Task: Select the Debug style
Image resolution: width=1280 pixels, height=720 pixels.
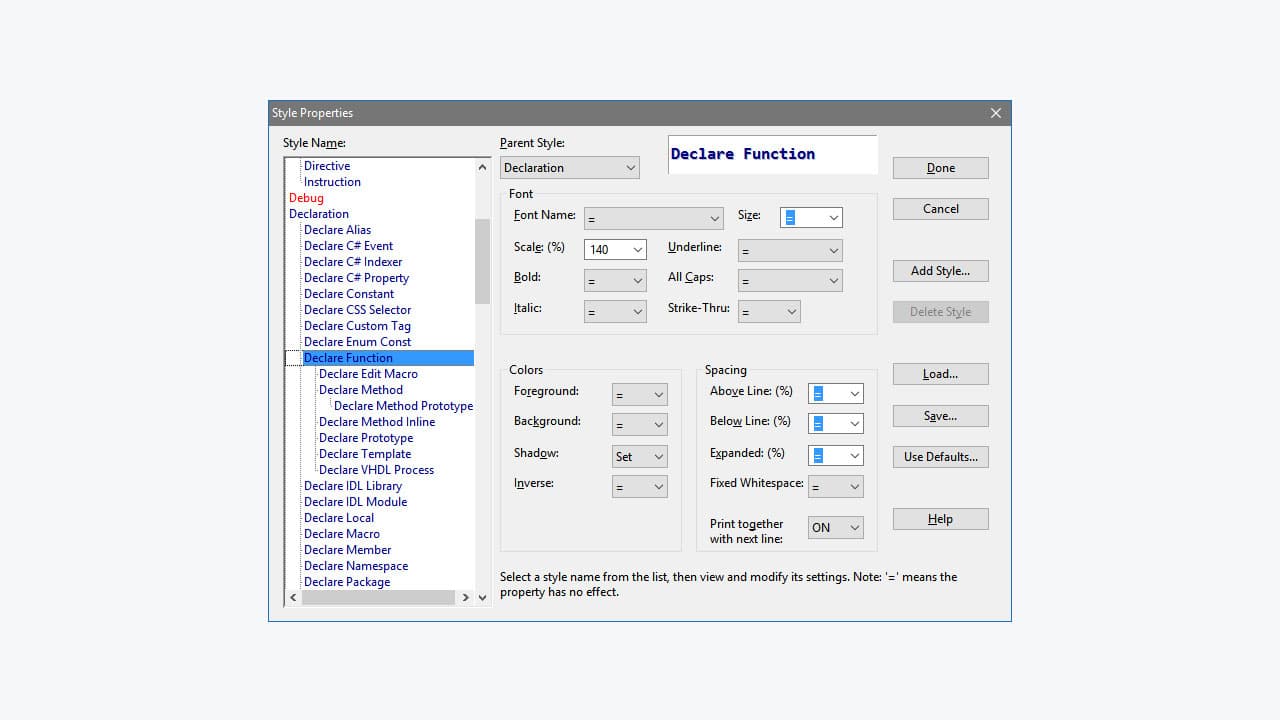Action: pyautogui.click(x=306, y=197)
